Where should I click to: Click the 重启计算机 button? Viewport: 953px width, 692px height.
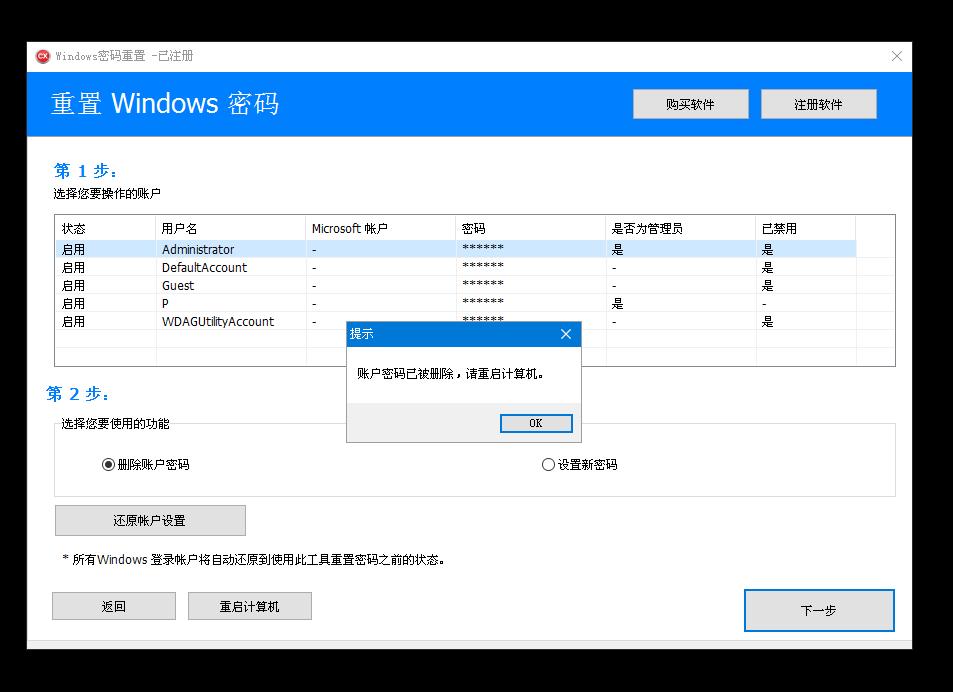coord(250,606)
